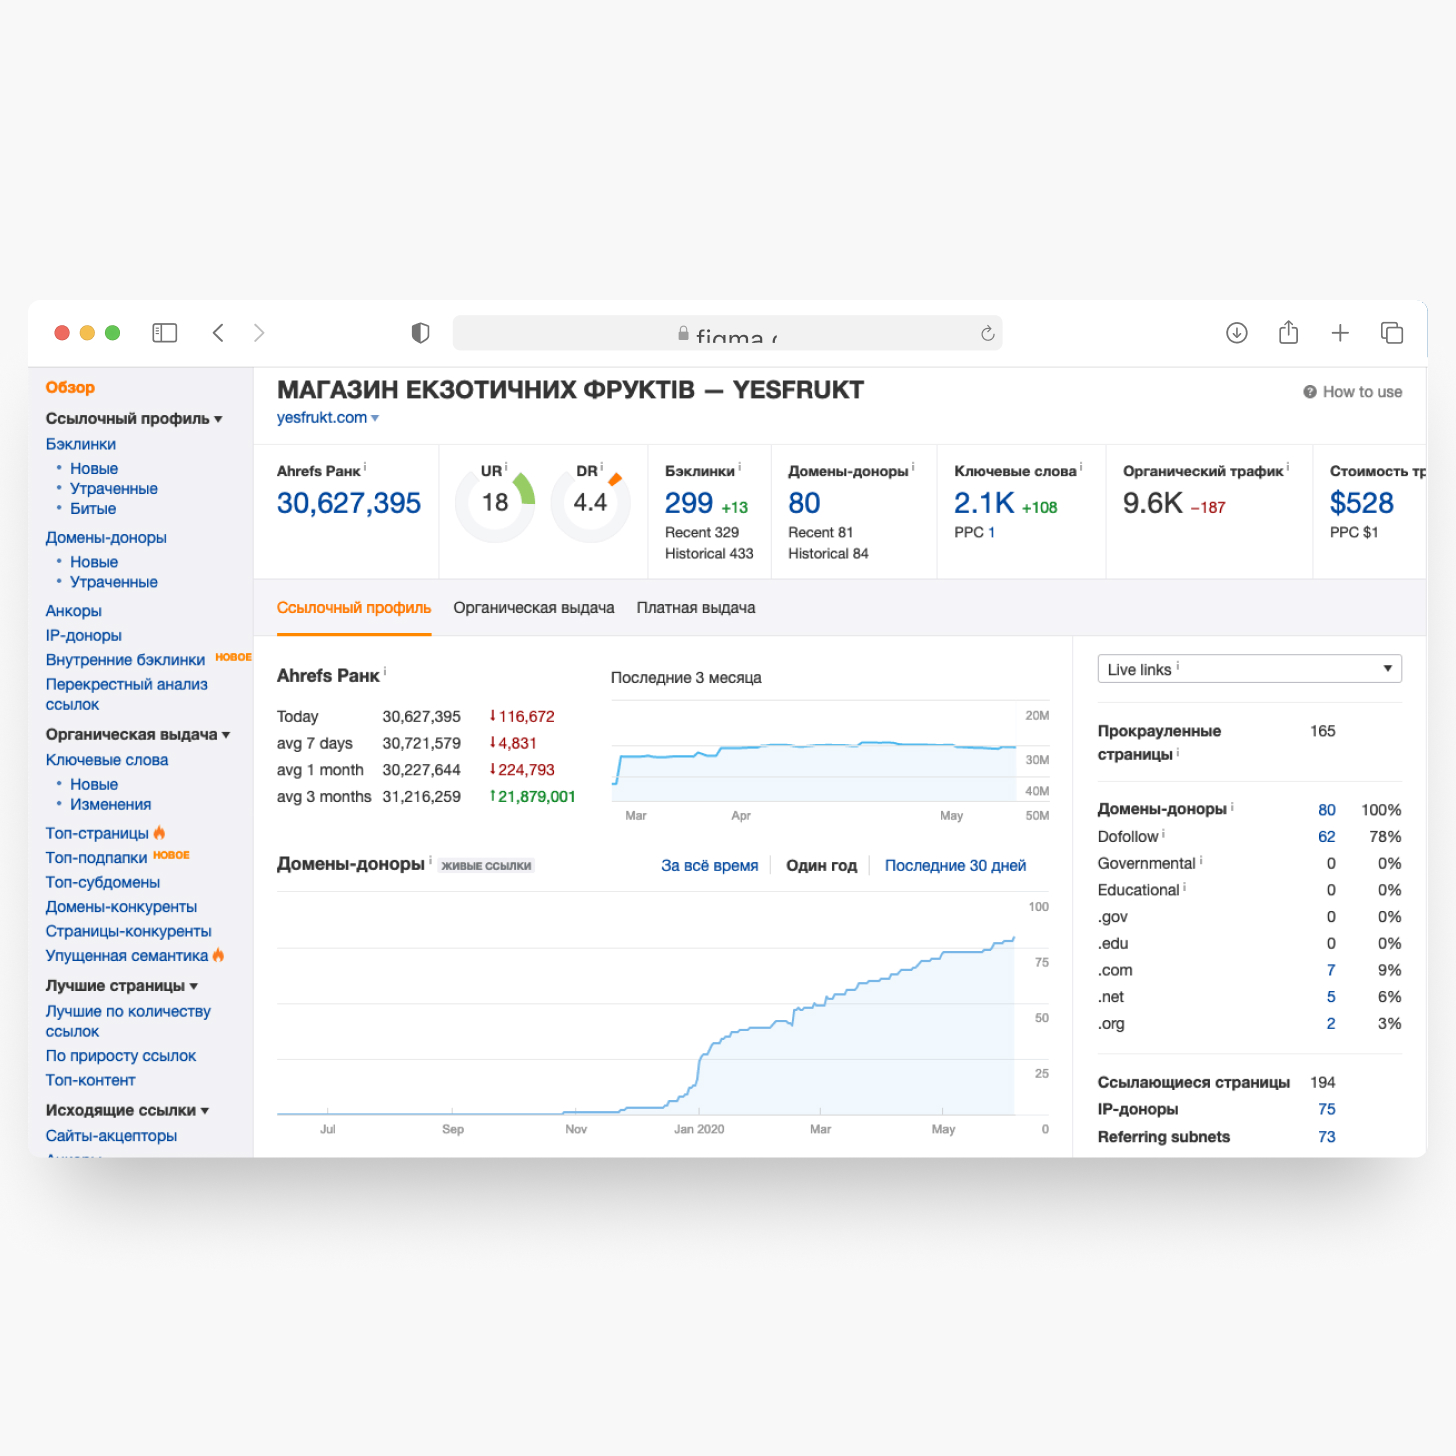This screenshot has height=1456, width=1456.
Task: Switch to the Платная выдача tab
Action: 695,608
